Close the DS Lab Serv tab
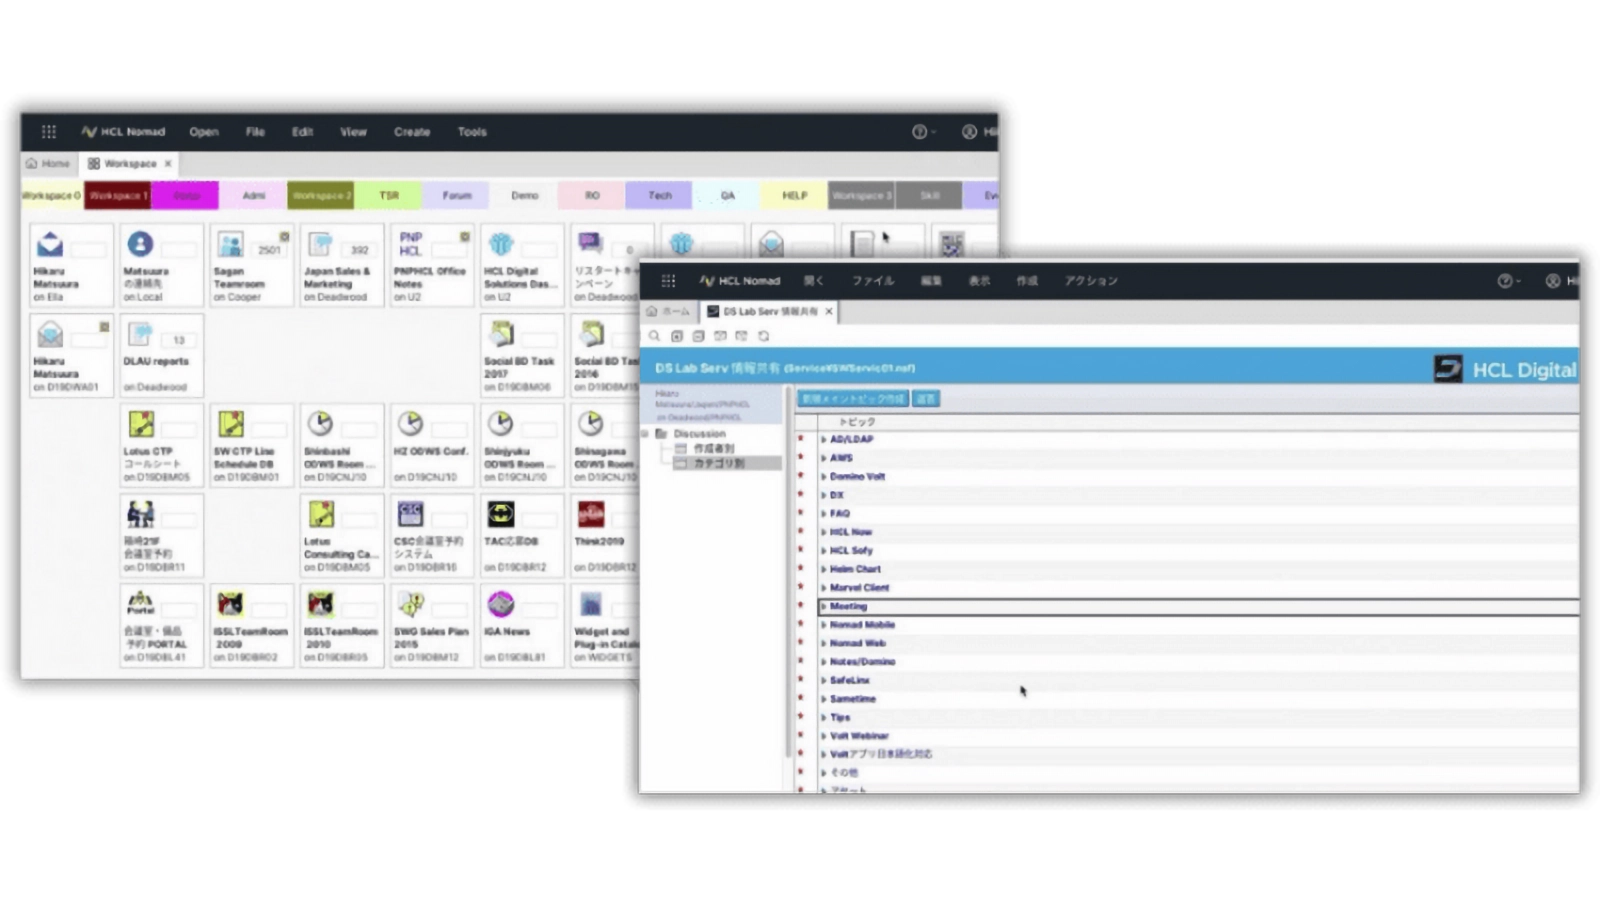 pyautogui.click(x=829, y=312)
